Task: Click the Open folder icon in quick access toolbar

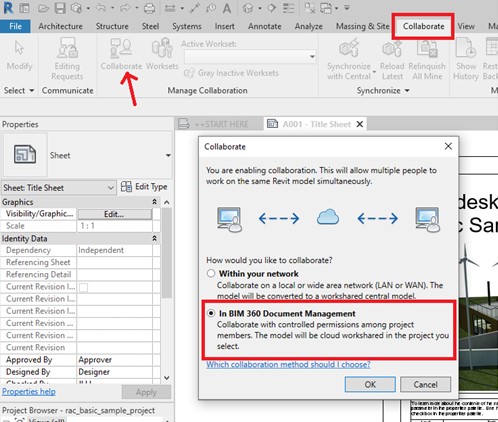Action: [x=43, y=8]
